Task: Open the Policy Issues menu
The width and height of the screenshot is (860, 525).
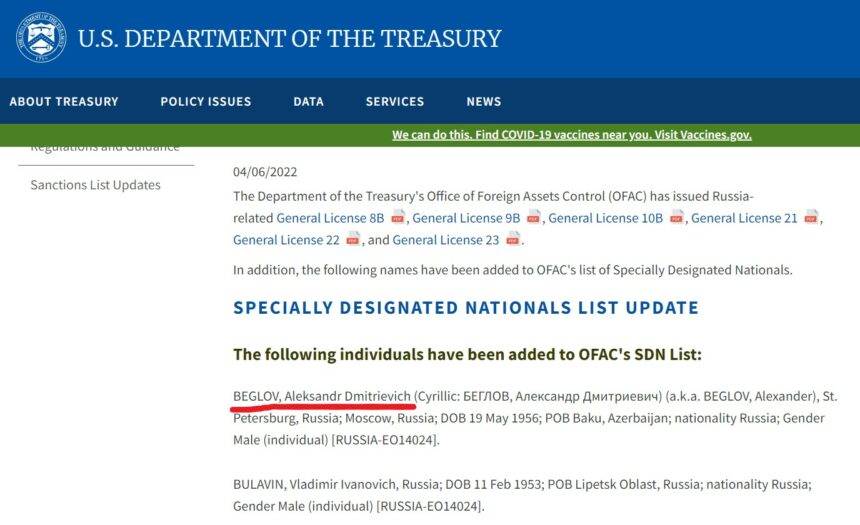Action: tap(206, 101)
